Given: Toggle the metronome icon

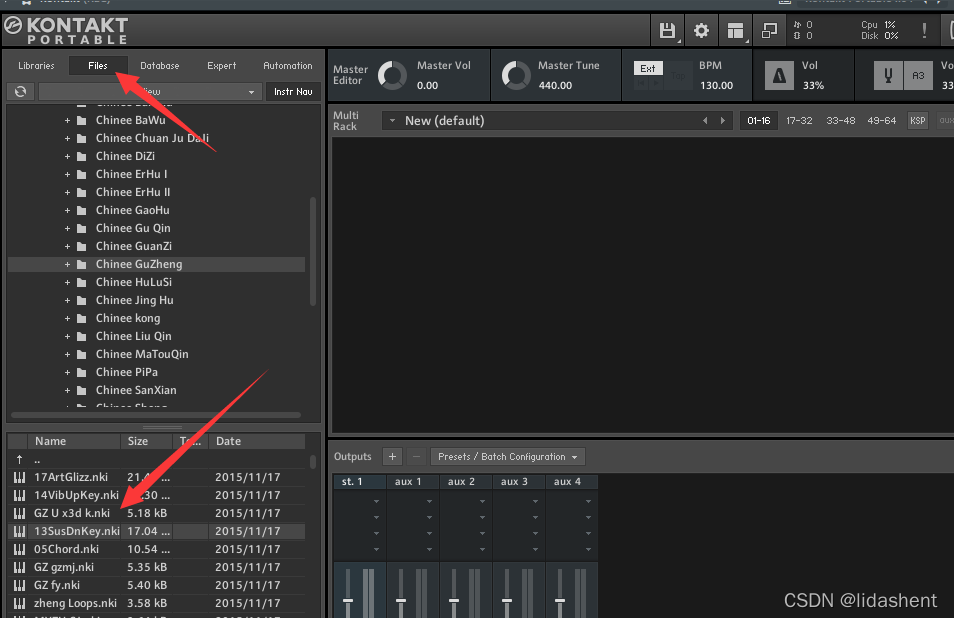Looking at the screenshot, I should click(x=779, y=75).
